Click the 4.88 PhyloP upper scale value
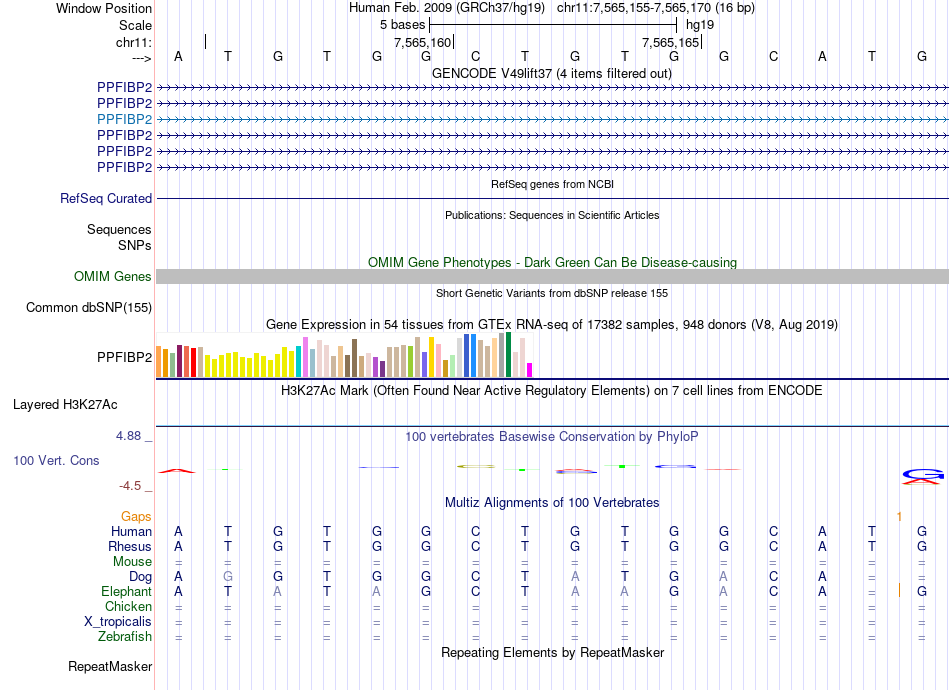 128,436
